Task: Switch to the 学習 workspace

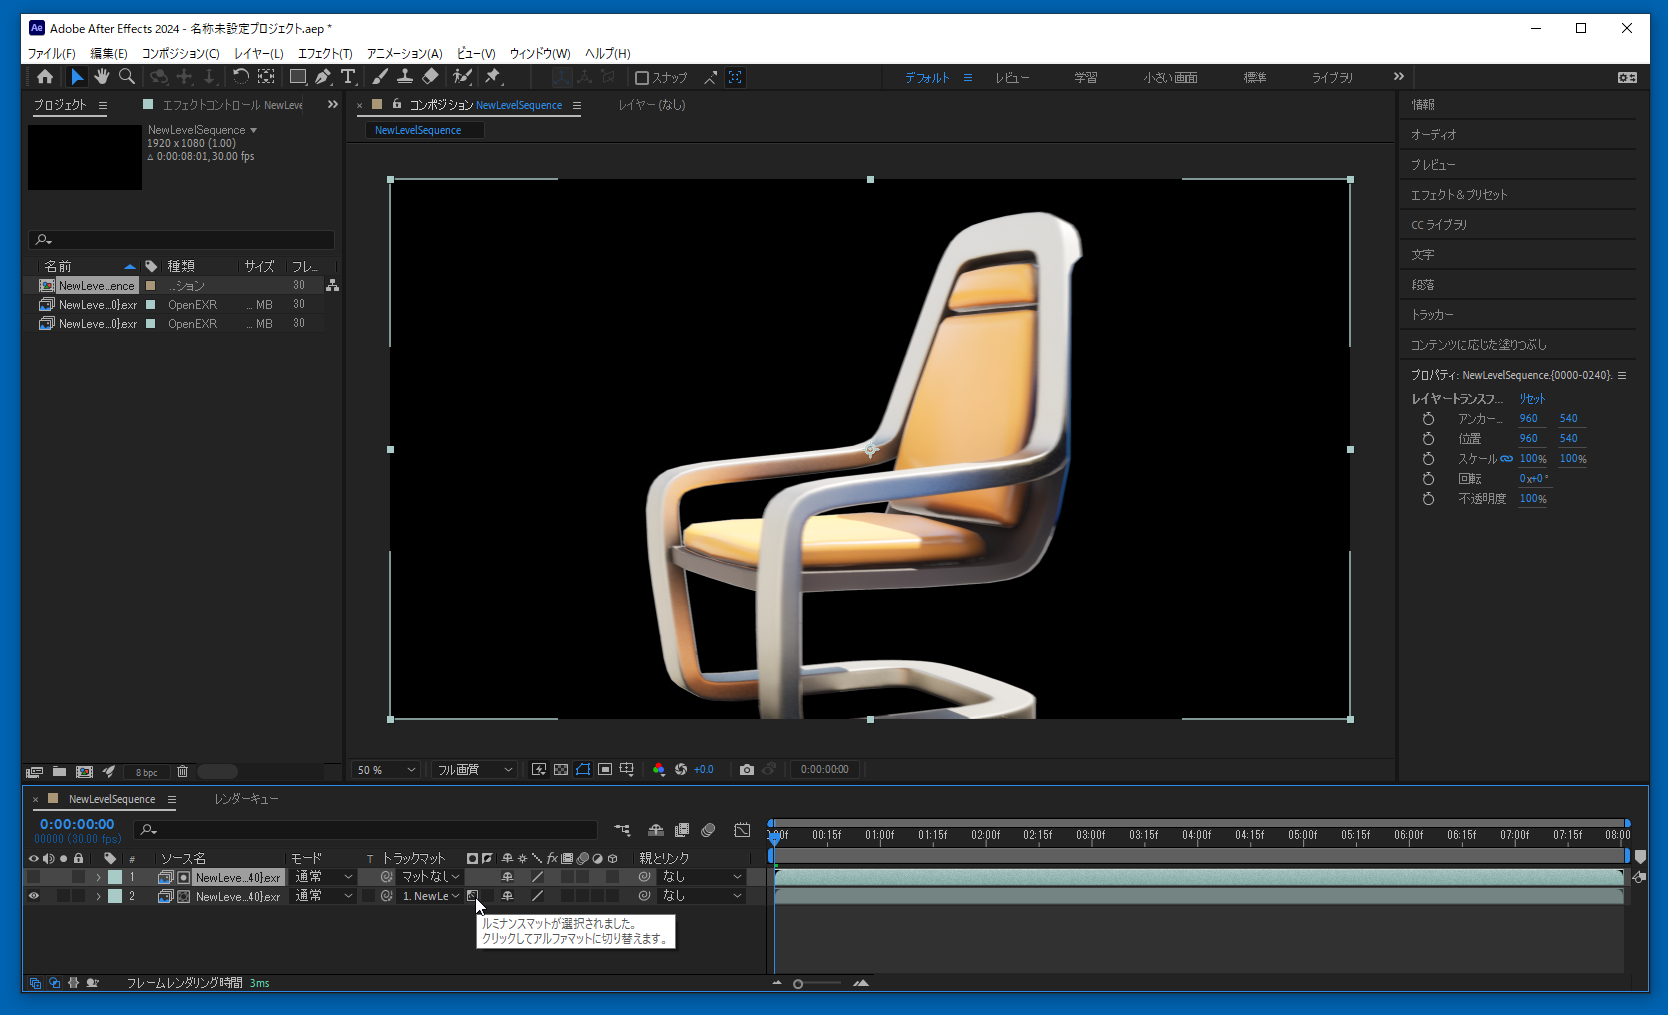Action: [x=1086, y=78]
